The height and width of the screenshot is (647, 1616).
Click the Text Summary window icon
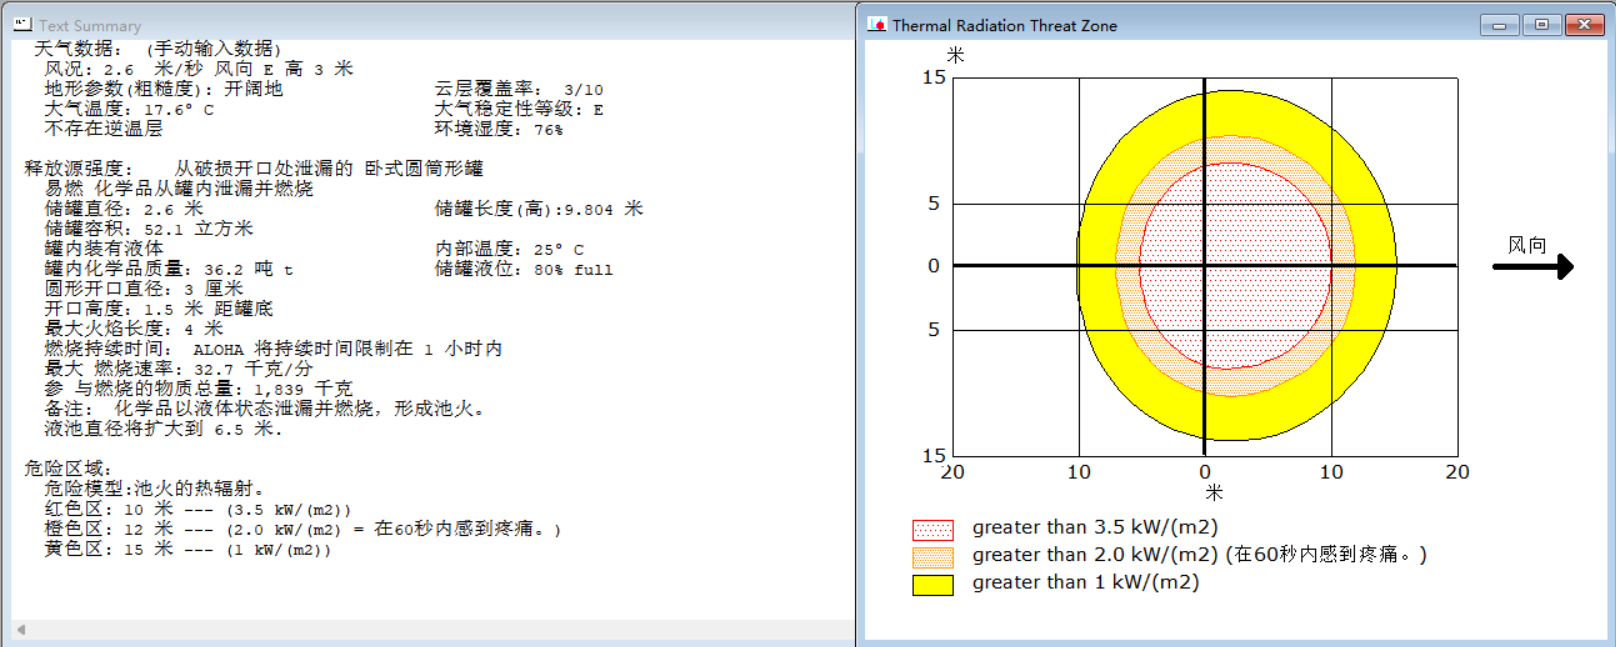(x=23, y=24)
